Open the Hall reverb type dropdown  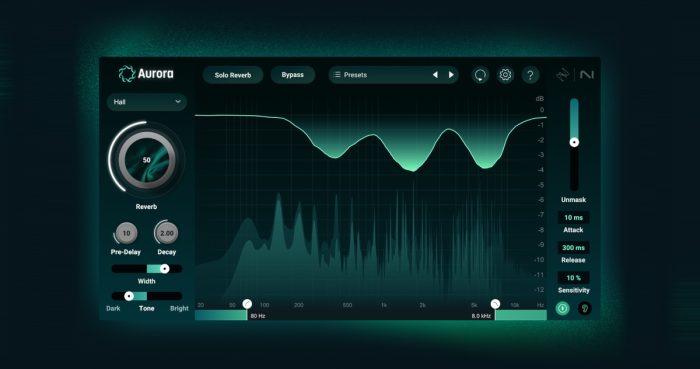pyautogui.click(x=146, y=102)
